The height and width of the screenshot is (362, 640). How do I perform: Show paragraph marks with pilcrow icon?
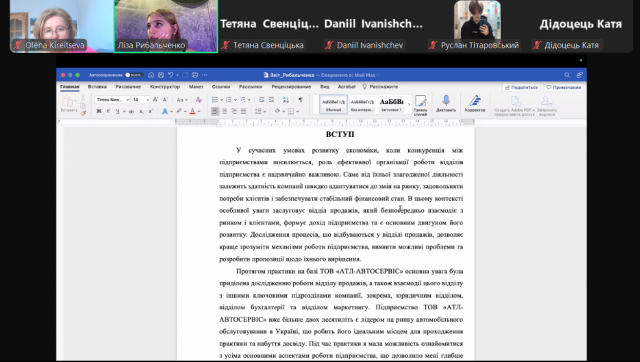point(300,100)
